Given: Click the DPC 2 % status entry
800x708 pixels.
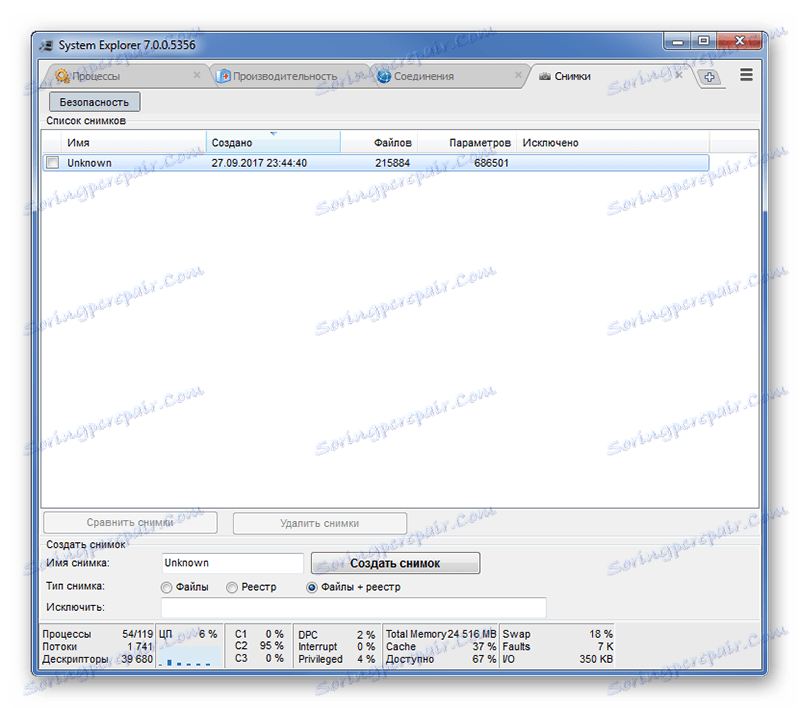Looking at the screenshot, I should pos(337,635).
